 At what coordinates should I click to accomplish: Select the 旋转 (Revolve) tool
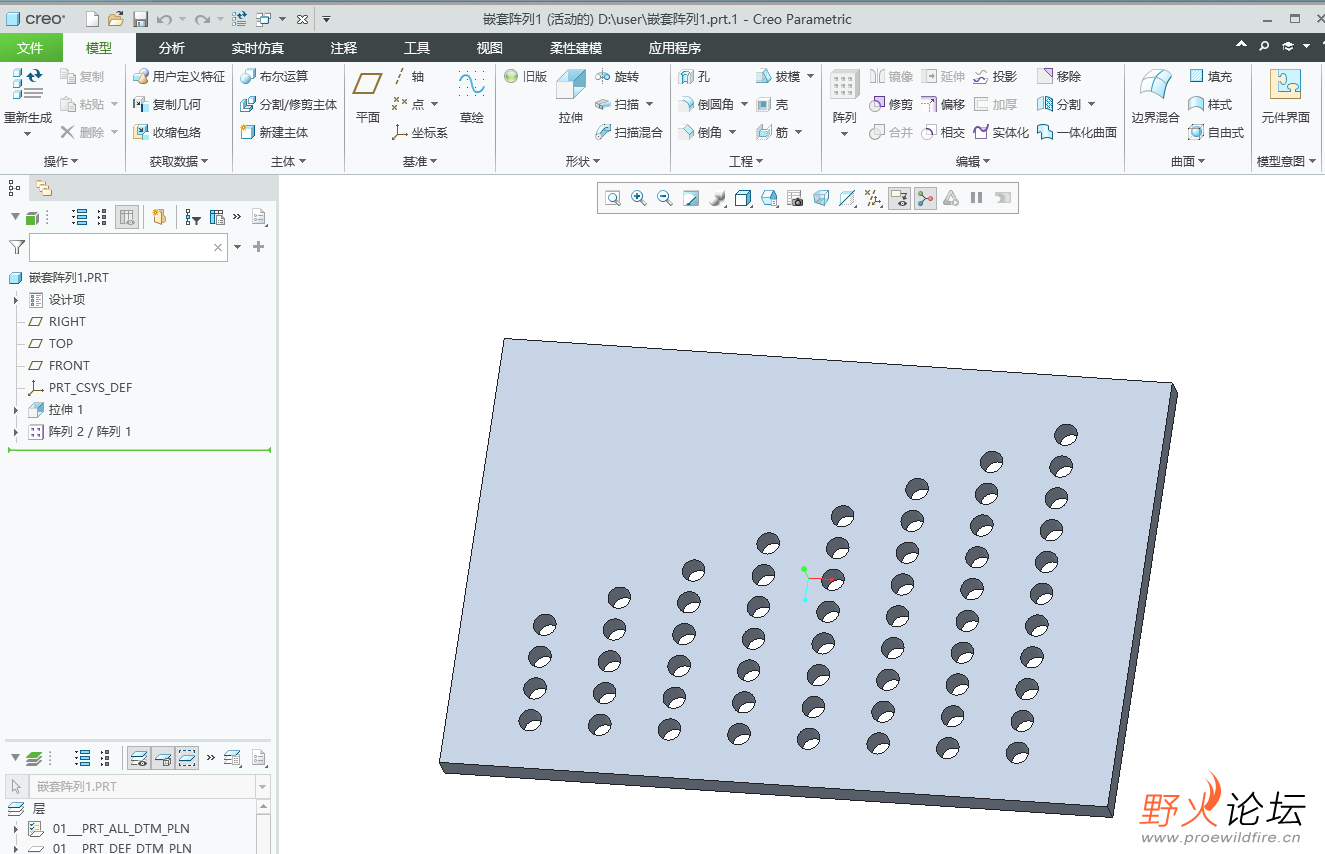click(616, 76)
